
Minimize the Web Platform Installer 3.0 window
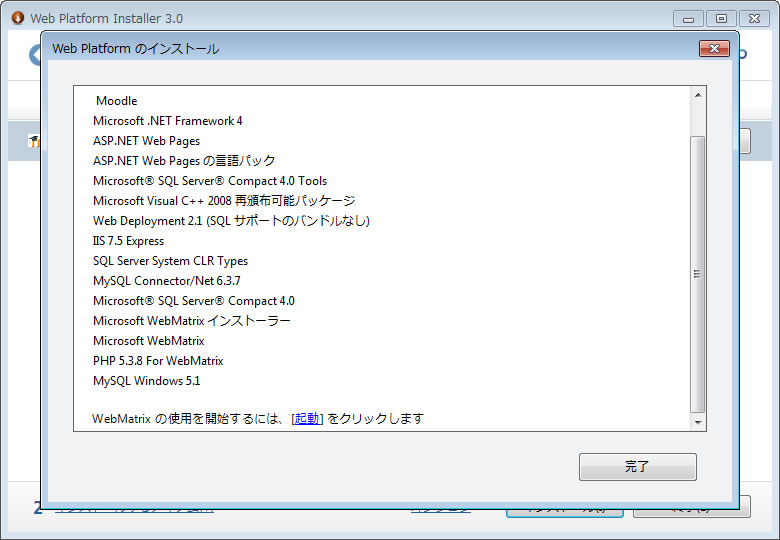tap(688, 18)
